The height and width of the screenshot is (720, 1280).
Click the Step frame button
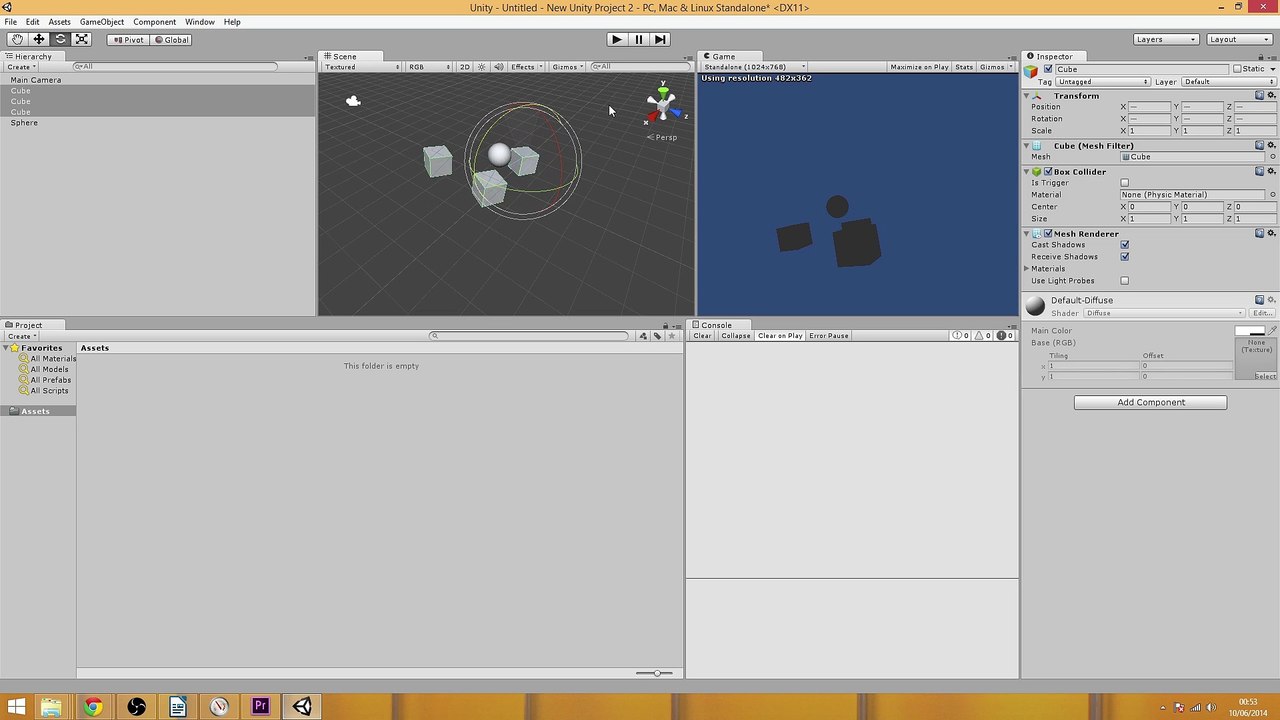pyautogui.click(x=660, y=39)
